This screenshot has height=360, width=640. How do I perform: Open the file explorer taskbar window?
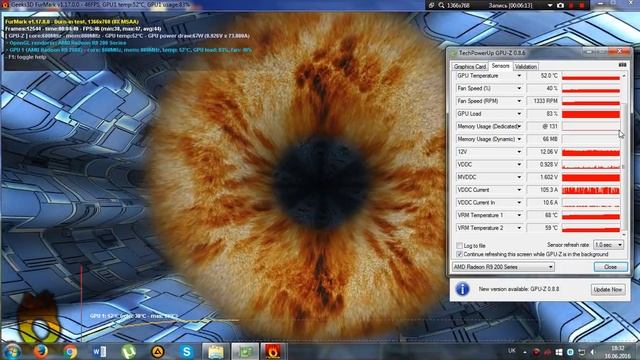point(216,351)
